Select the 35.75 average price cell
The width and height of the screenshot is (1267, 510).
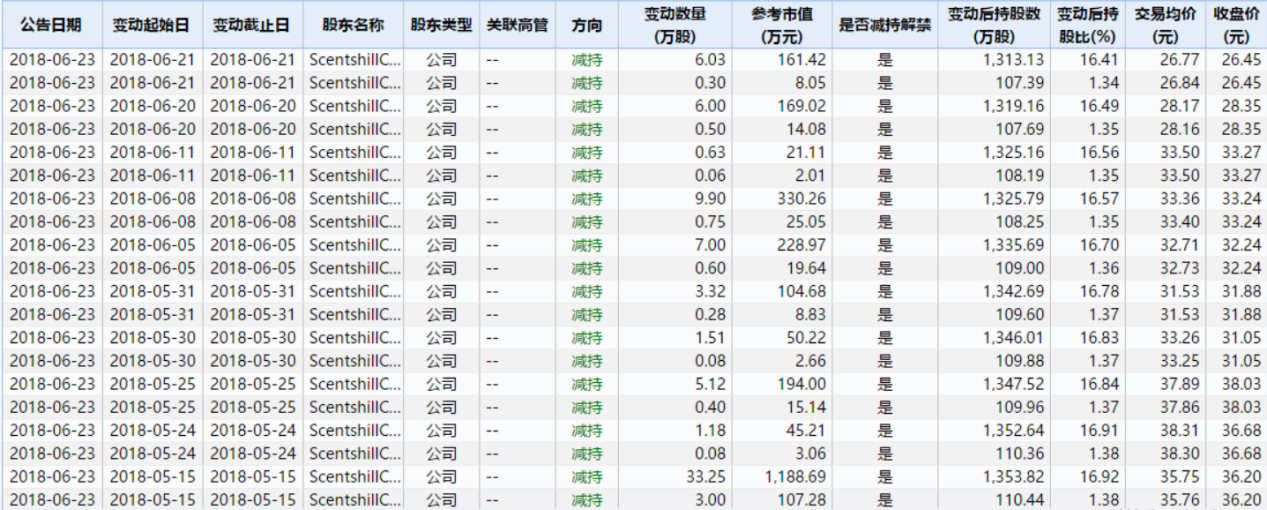[1165, 476]
